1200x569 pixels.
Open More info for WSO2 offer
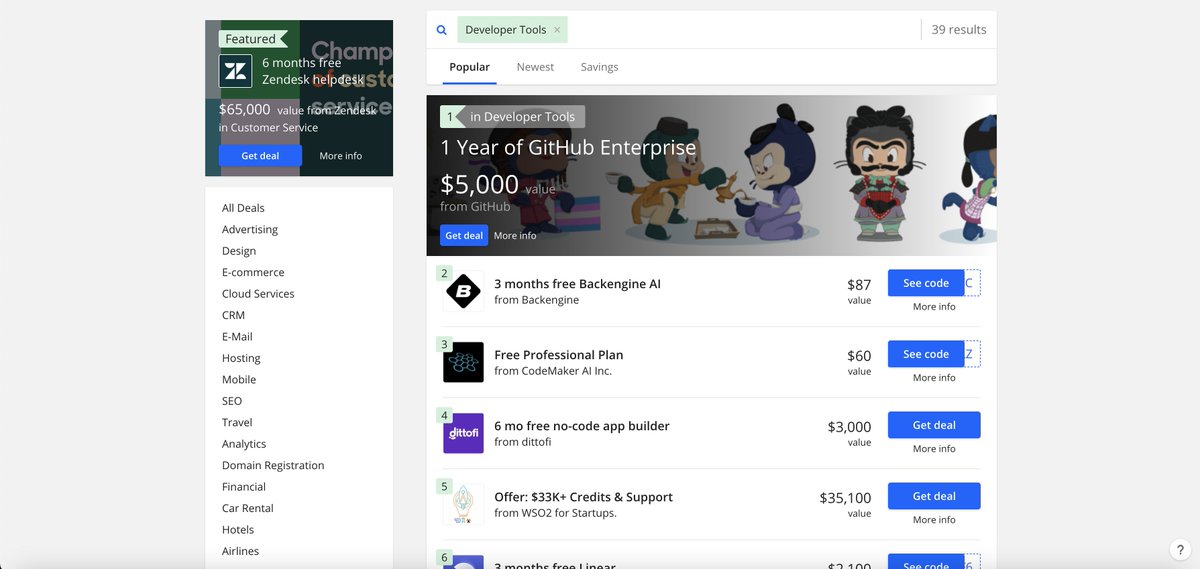pyautogui.click(x=934, y=520)
